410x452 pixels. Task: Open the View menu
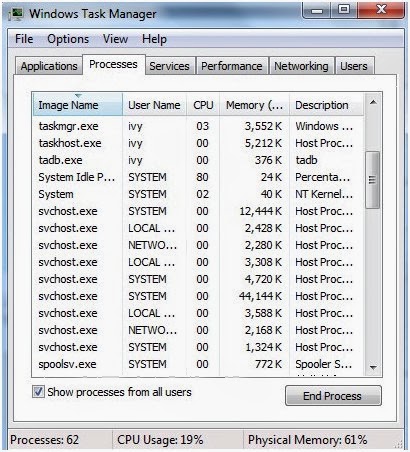click(x=115, y=39)
